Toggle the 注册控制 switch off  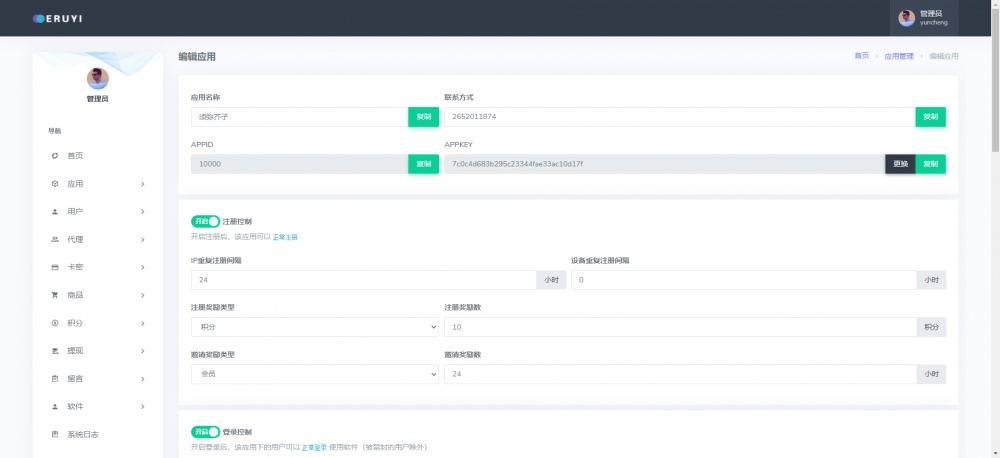(205, 221)
